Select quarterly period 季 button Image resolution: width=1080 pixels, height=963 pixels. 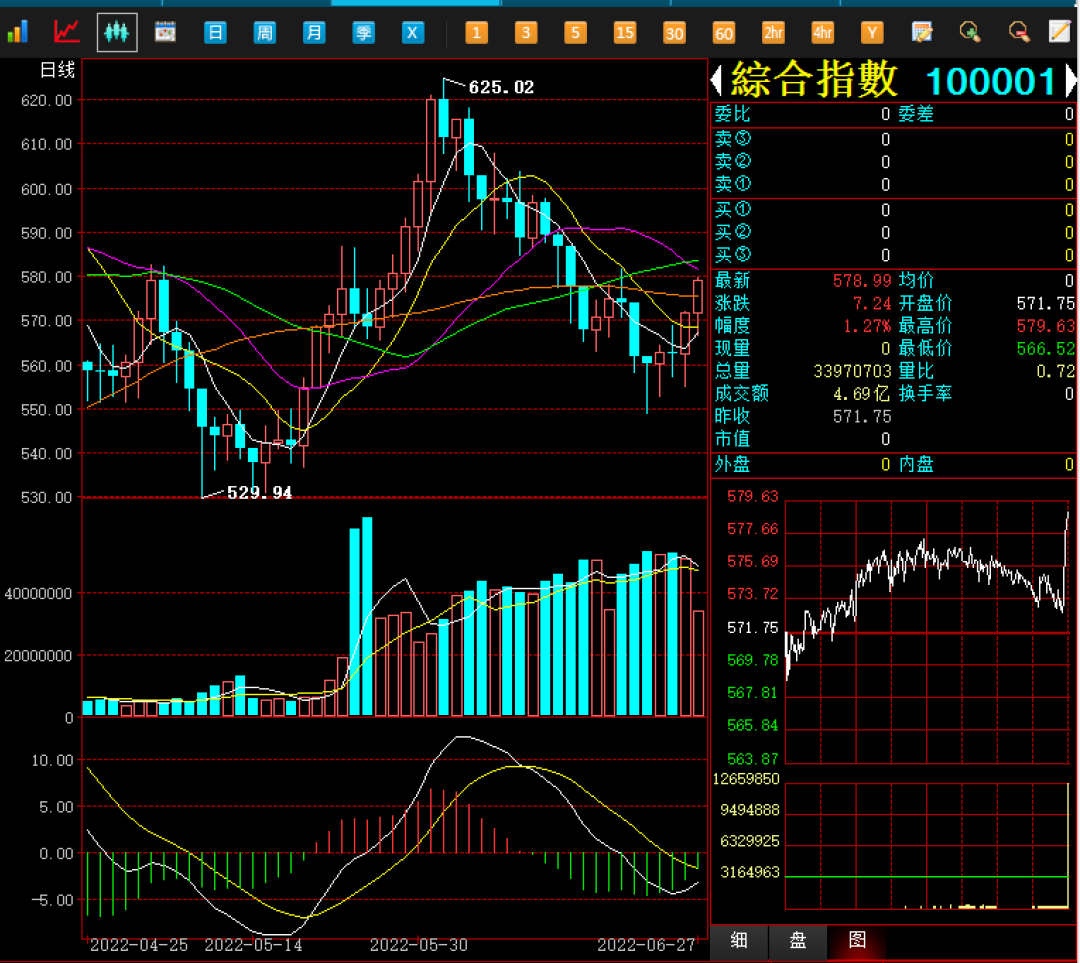(363, 32)
